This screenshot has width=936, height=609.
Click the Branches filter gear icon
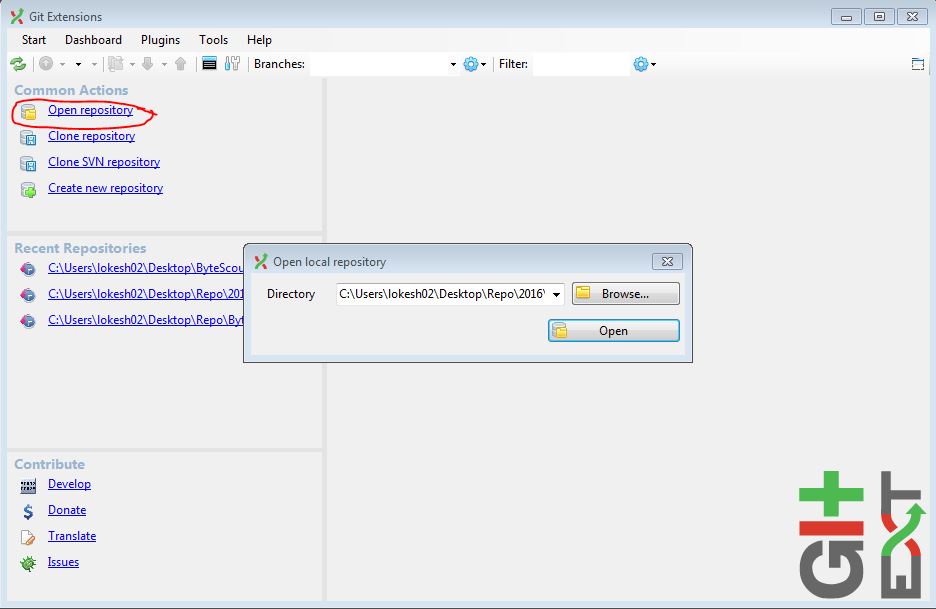click(471, 64)
